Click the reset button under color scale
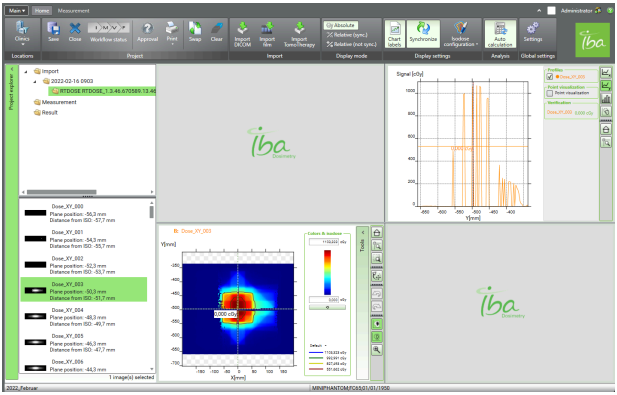 pyautogui.click(x=327, y=307)
